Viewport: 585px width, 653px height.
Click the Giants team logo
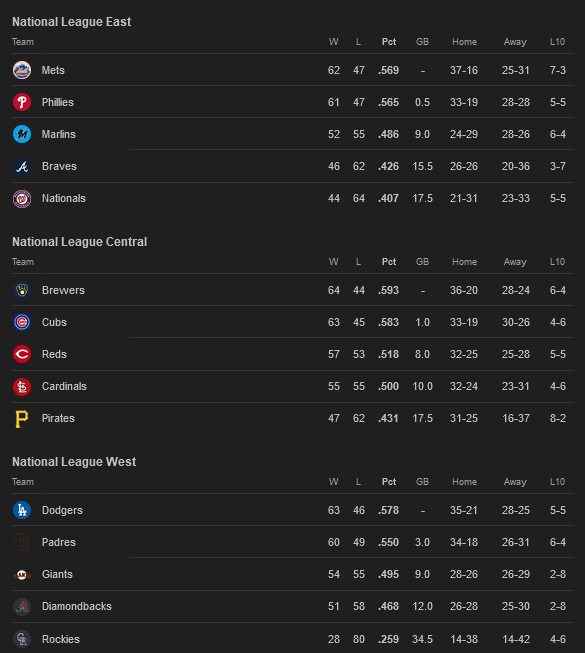[22, 574]
